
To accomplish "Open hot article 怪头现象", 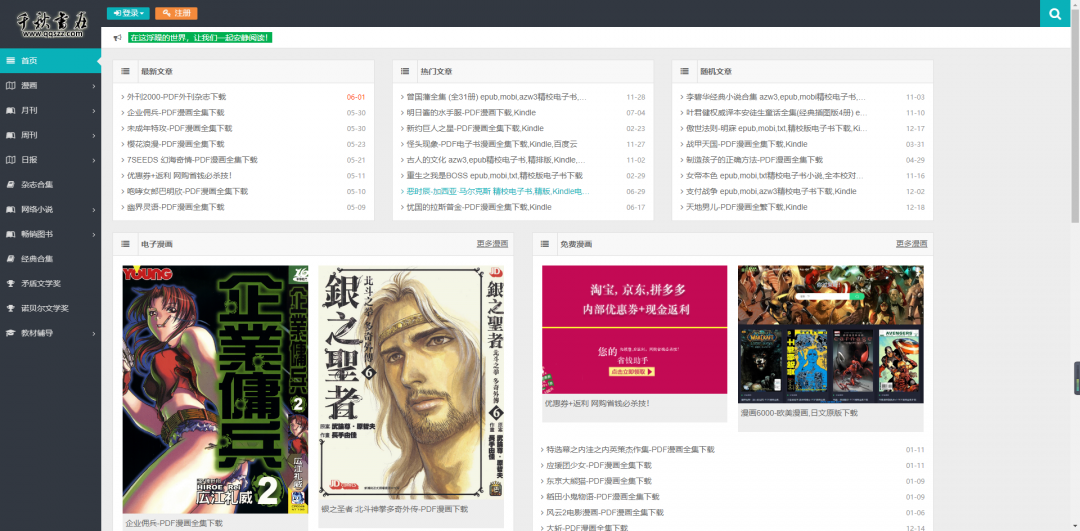I will [492, 144].
